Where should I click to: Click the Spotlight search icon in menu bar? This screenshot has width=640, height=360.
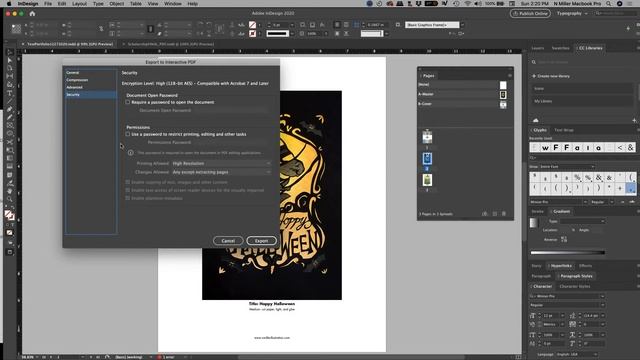pyautogui.click(x=608, y=3)
